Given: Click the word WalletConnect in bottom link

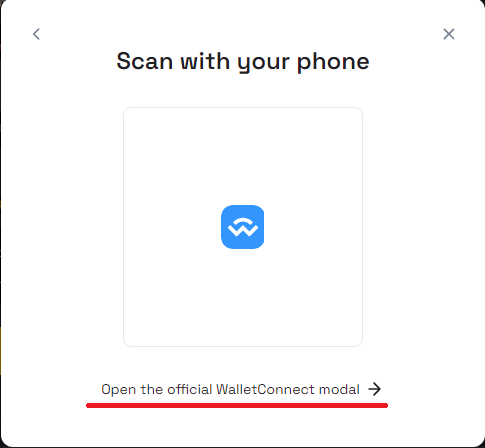Looking at the screenshot, I should (265, 389).
